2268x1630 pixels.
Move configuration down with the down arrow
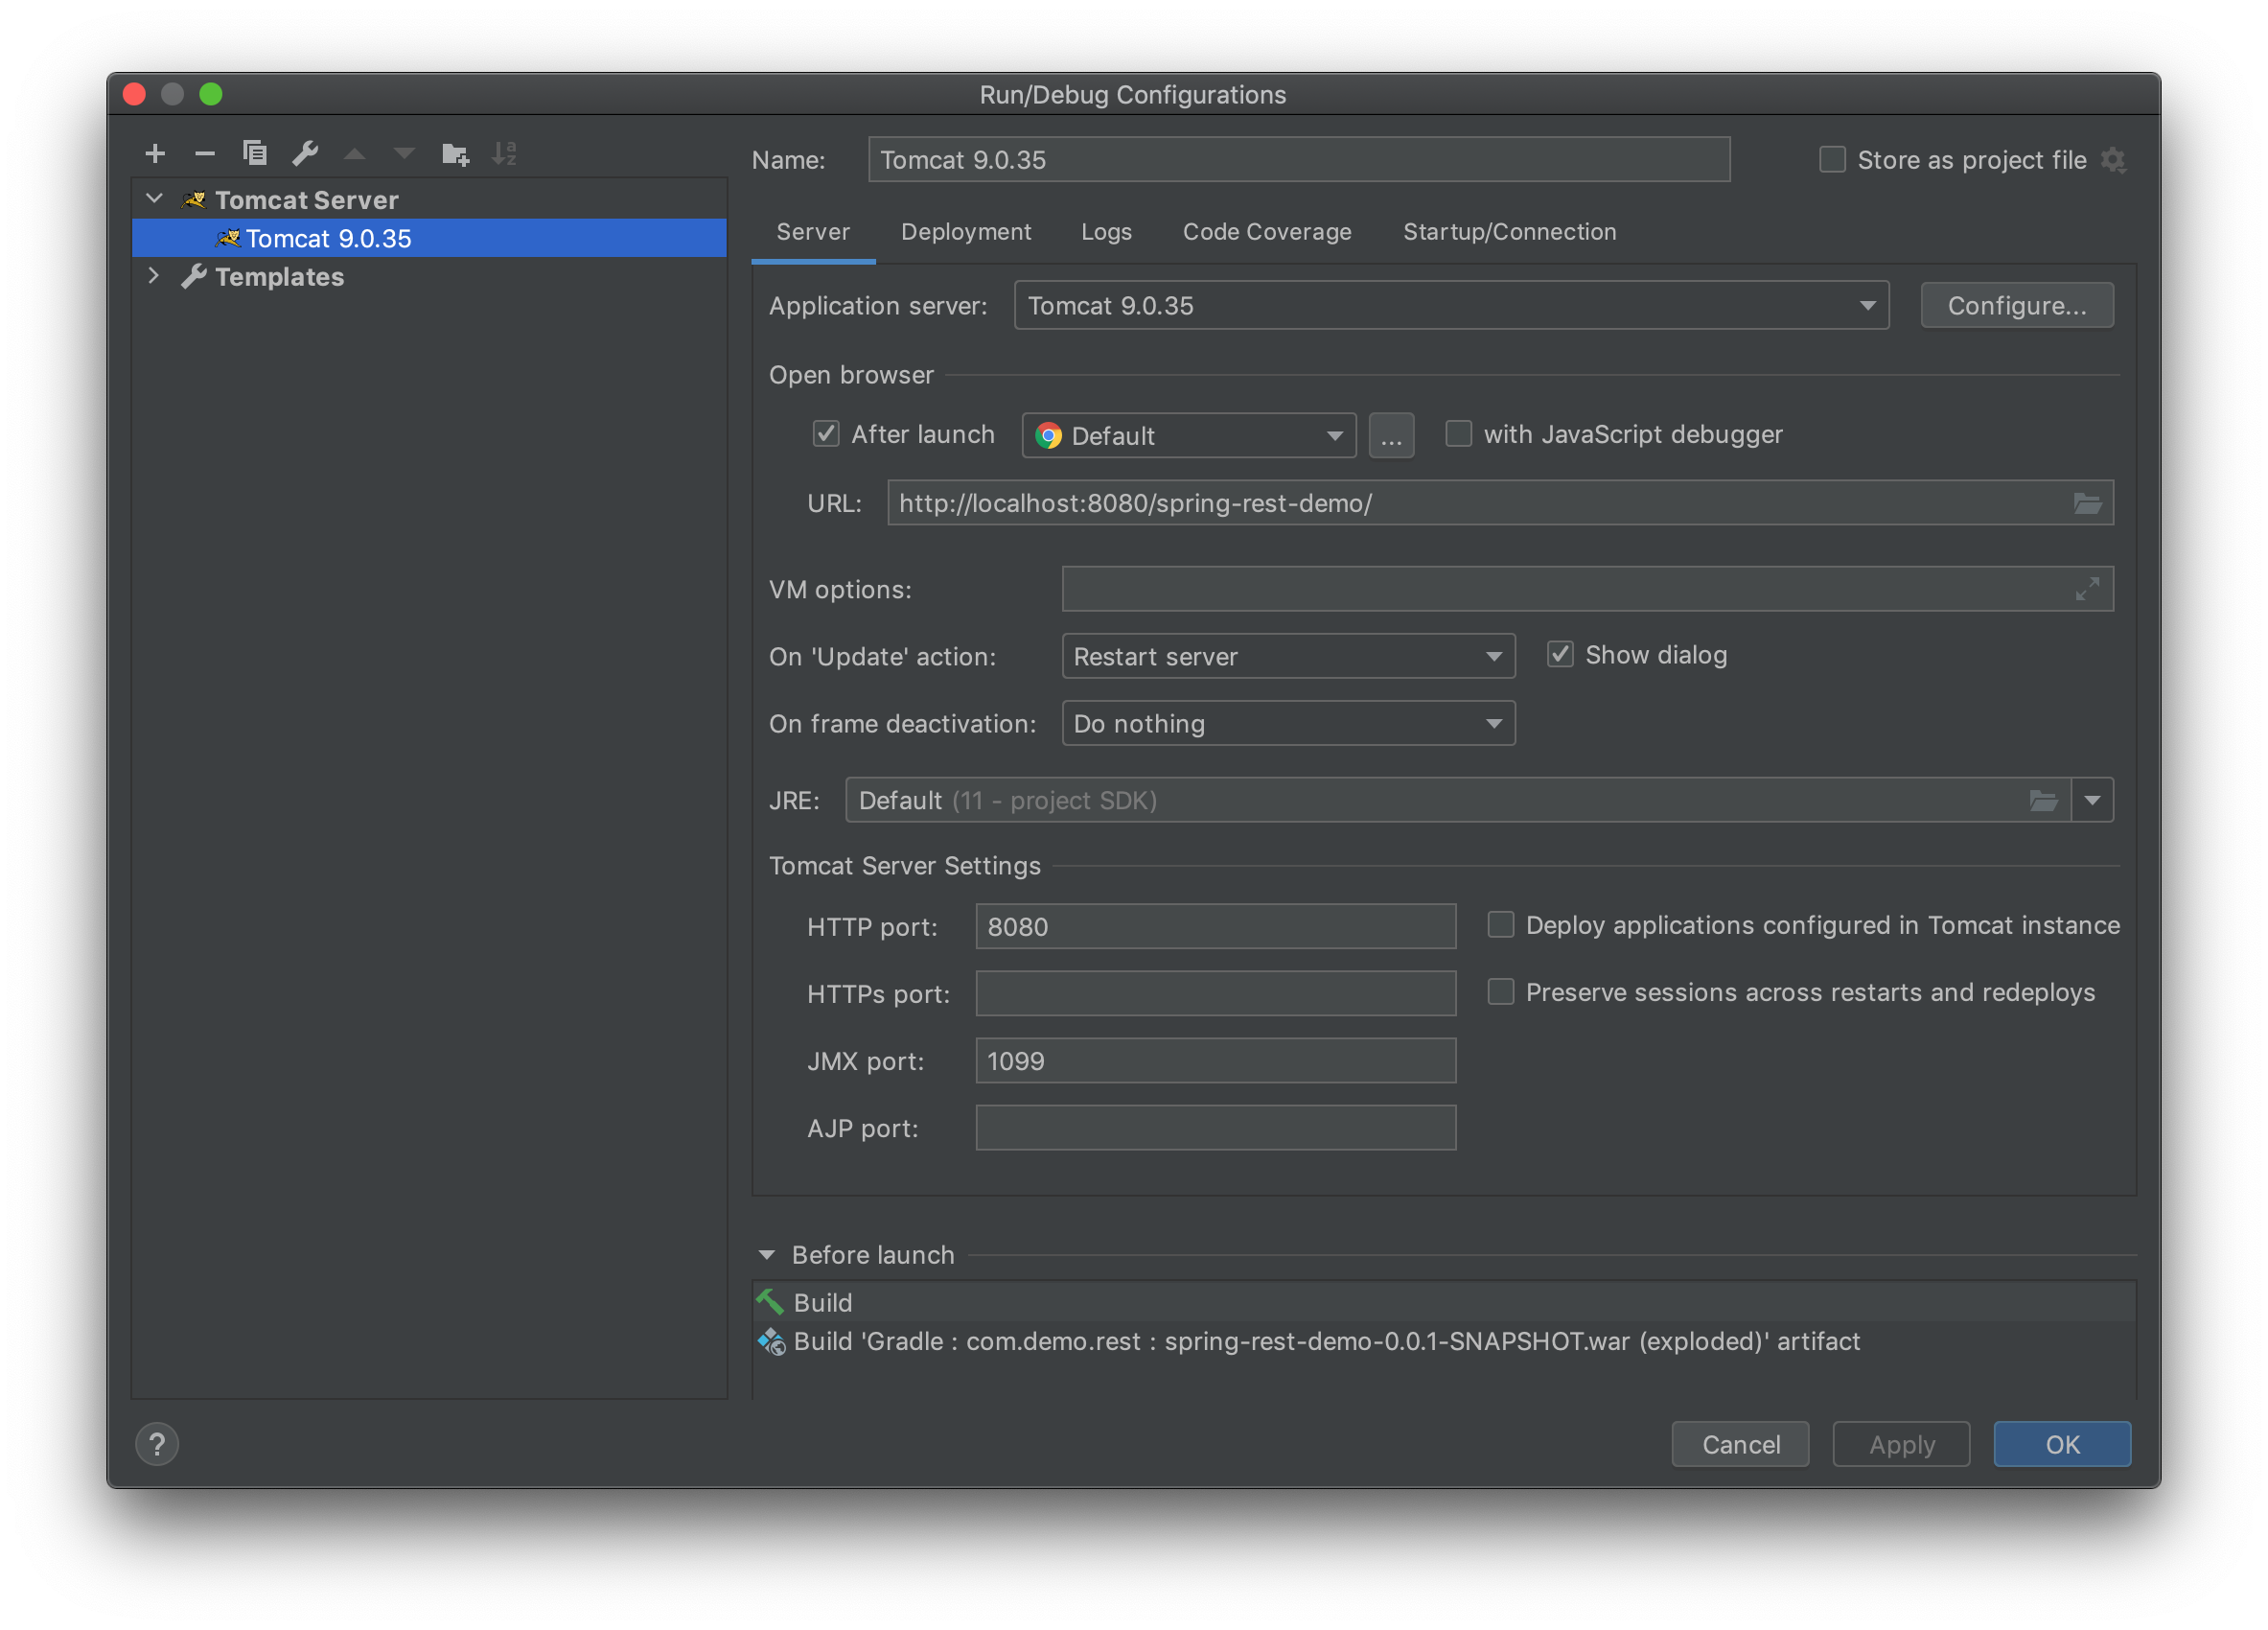pos(404,154)
